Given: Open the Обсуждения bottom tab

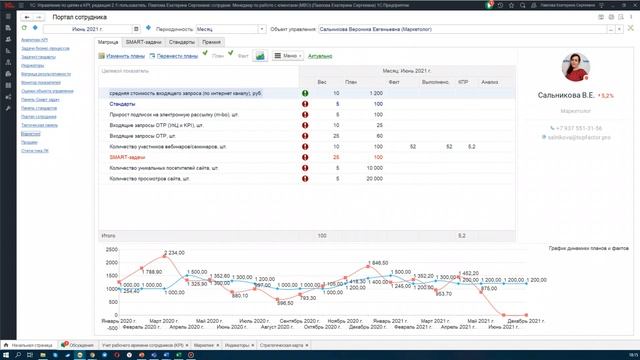Looking at the screenshot, I should click(78, 345).
